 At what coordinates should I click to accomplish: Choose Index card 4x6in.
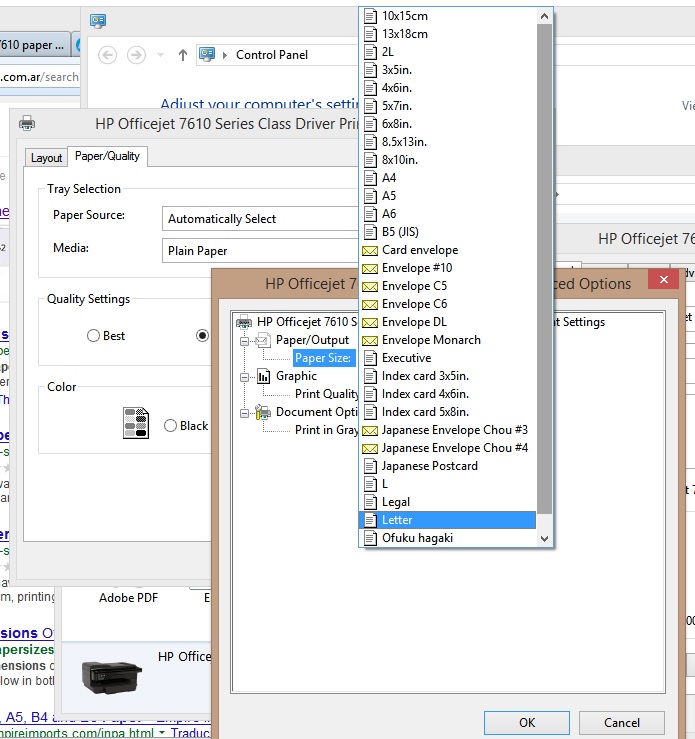pos(448,394)
